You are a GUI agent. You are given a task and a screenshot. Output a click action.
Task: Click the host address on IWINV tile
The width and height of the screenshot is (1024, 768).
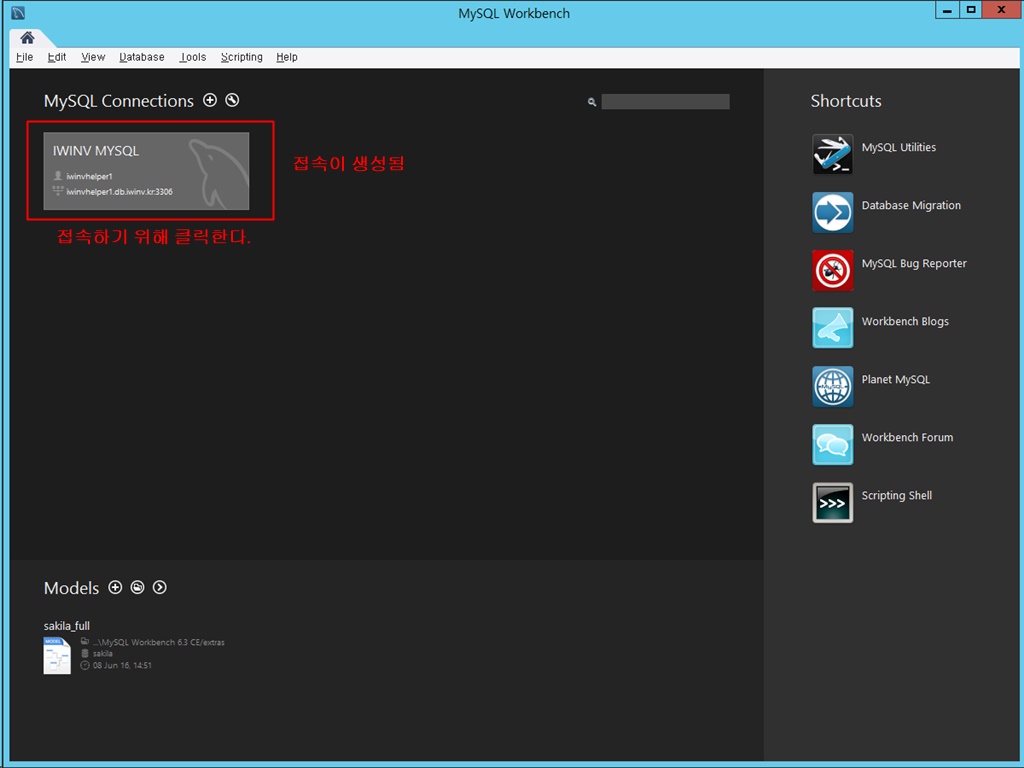coord(120,192)
